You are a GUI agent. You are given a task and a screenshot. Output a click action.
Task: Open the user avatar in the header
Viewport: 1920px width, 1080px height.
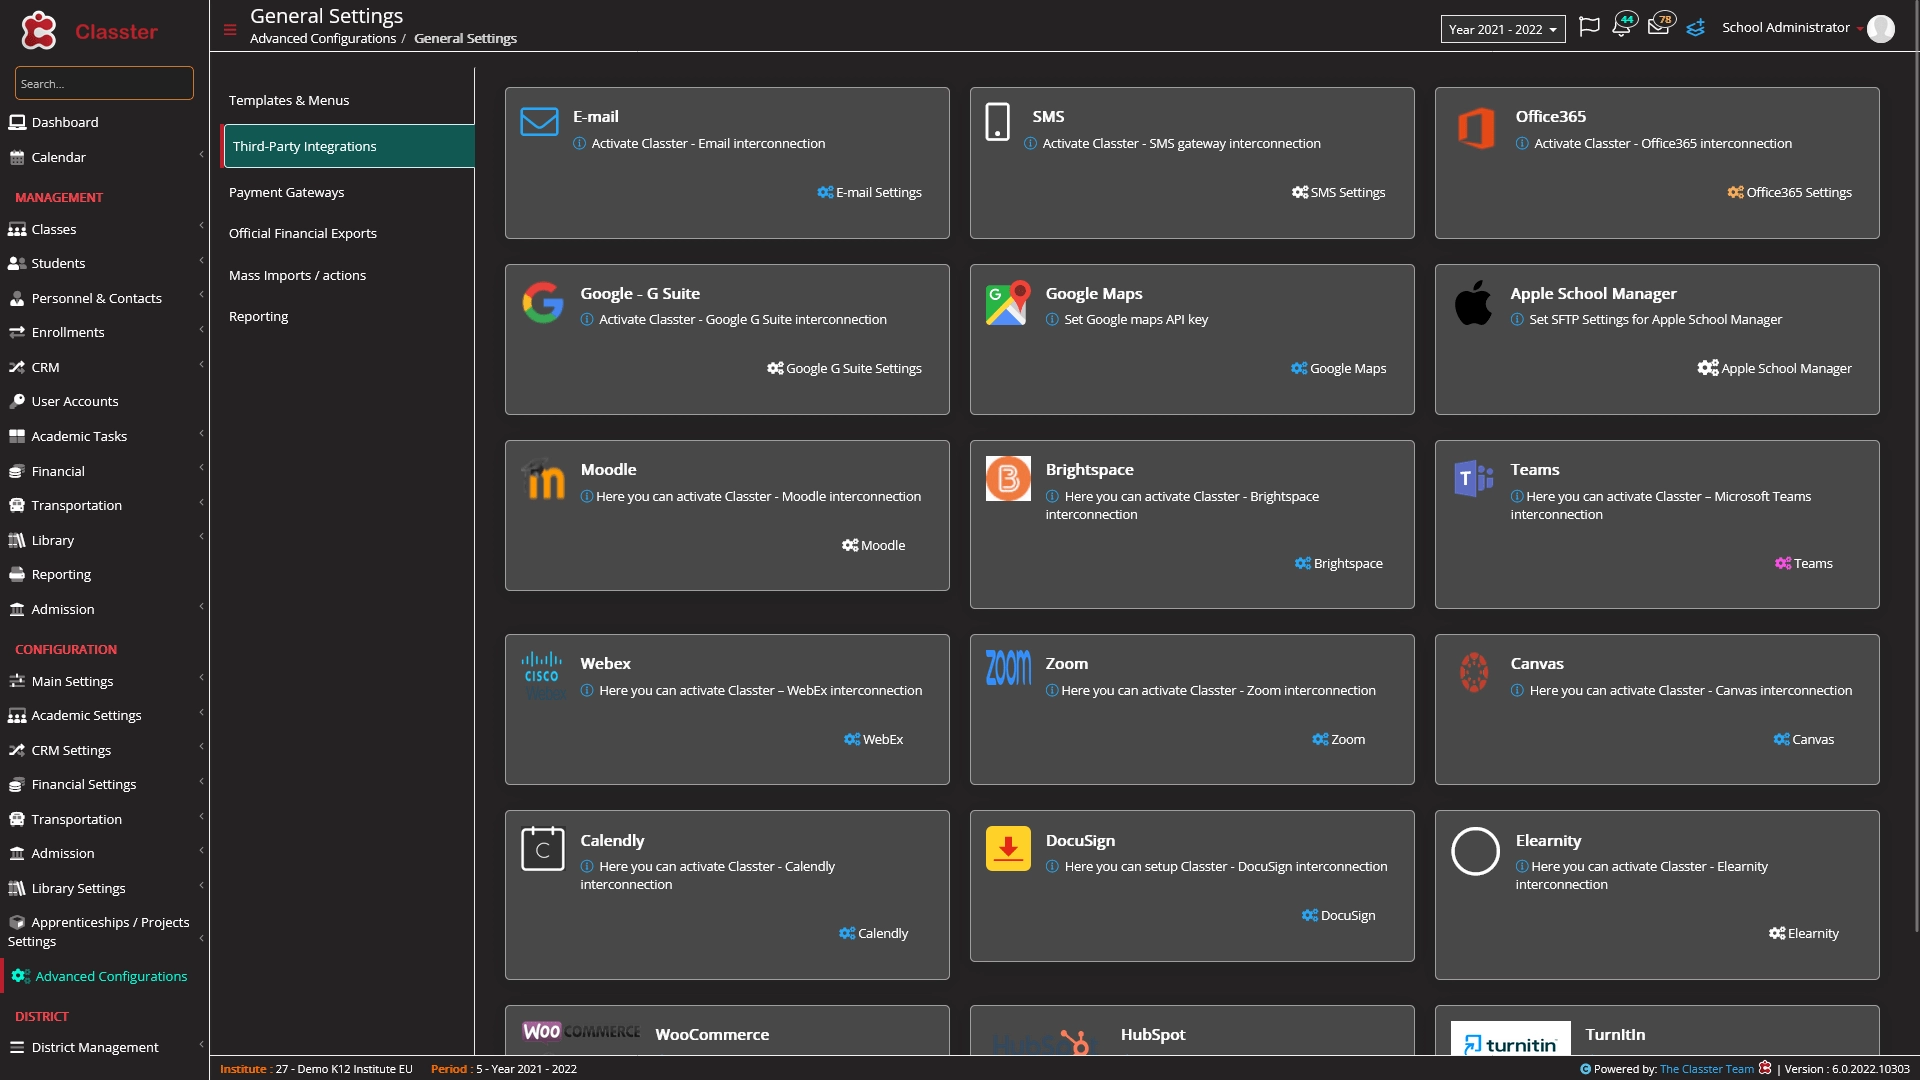click(x=1881, y=29)
